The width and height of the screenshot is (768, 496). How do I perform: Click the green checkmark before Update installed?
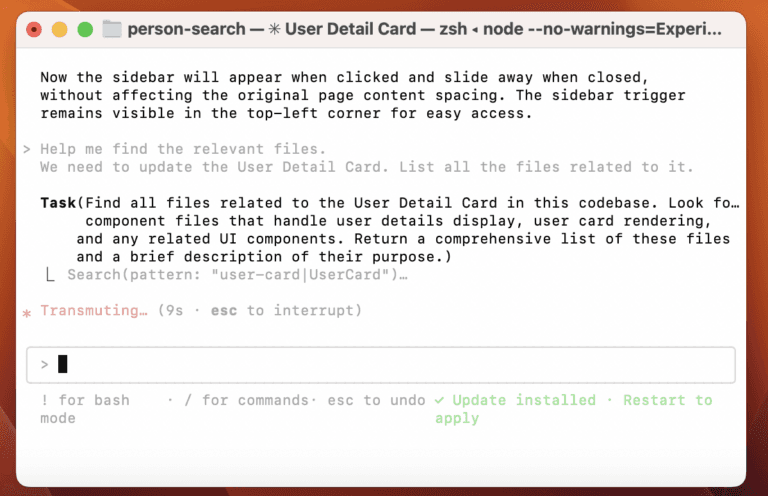440,400
